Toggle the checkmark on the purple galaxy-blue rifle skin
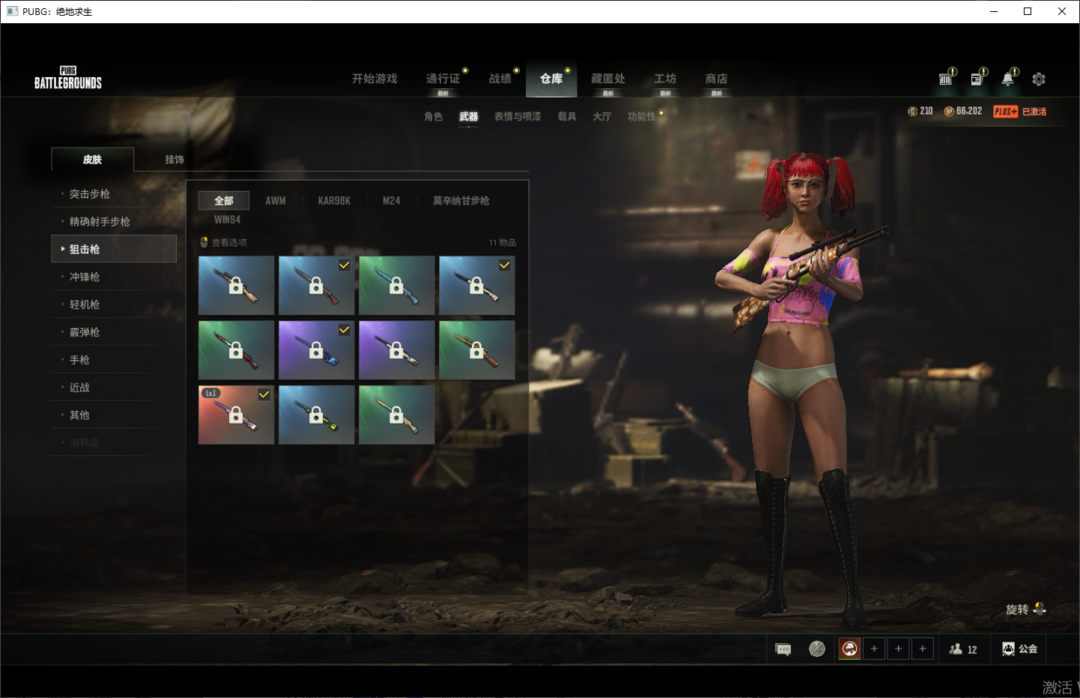Image resolution: width=1080 pixels, height=698 pixels. coord(344,330)
